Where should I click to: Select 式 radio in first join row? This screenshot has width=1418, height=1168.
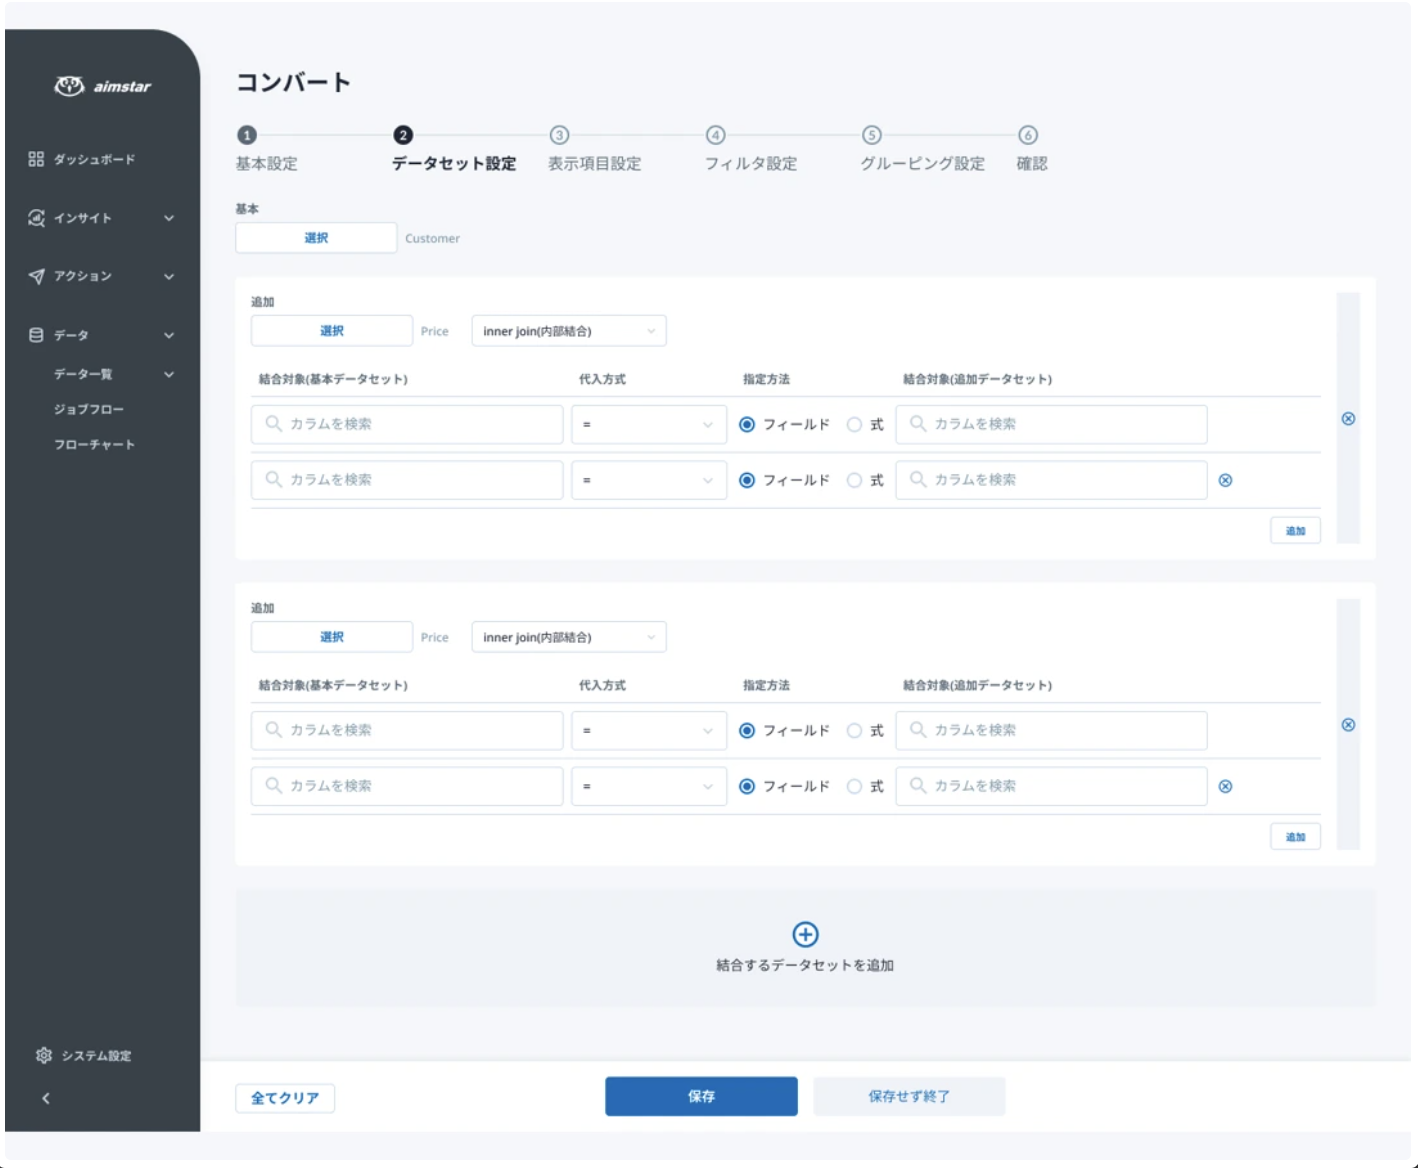(x=854, y=425)
